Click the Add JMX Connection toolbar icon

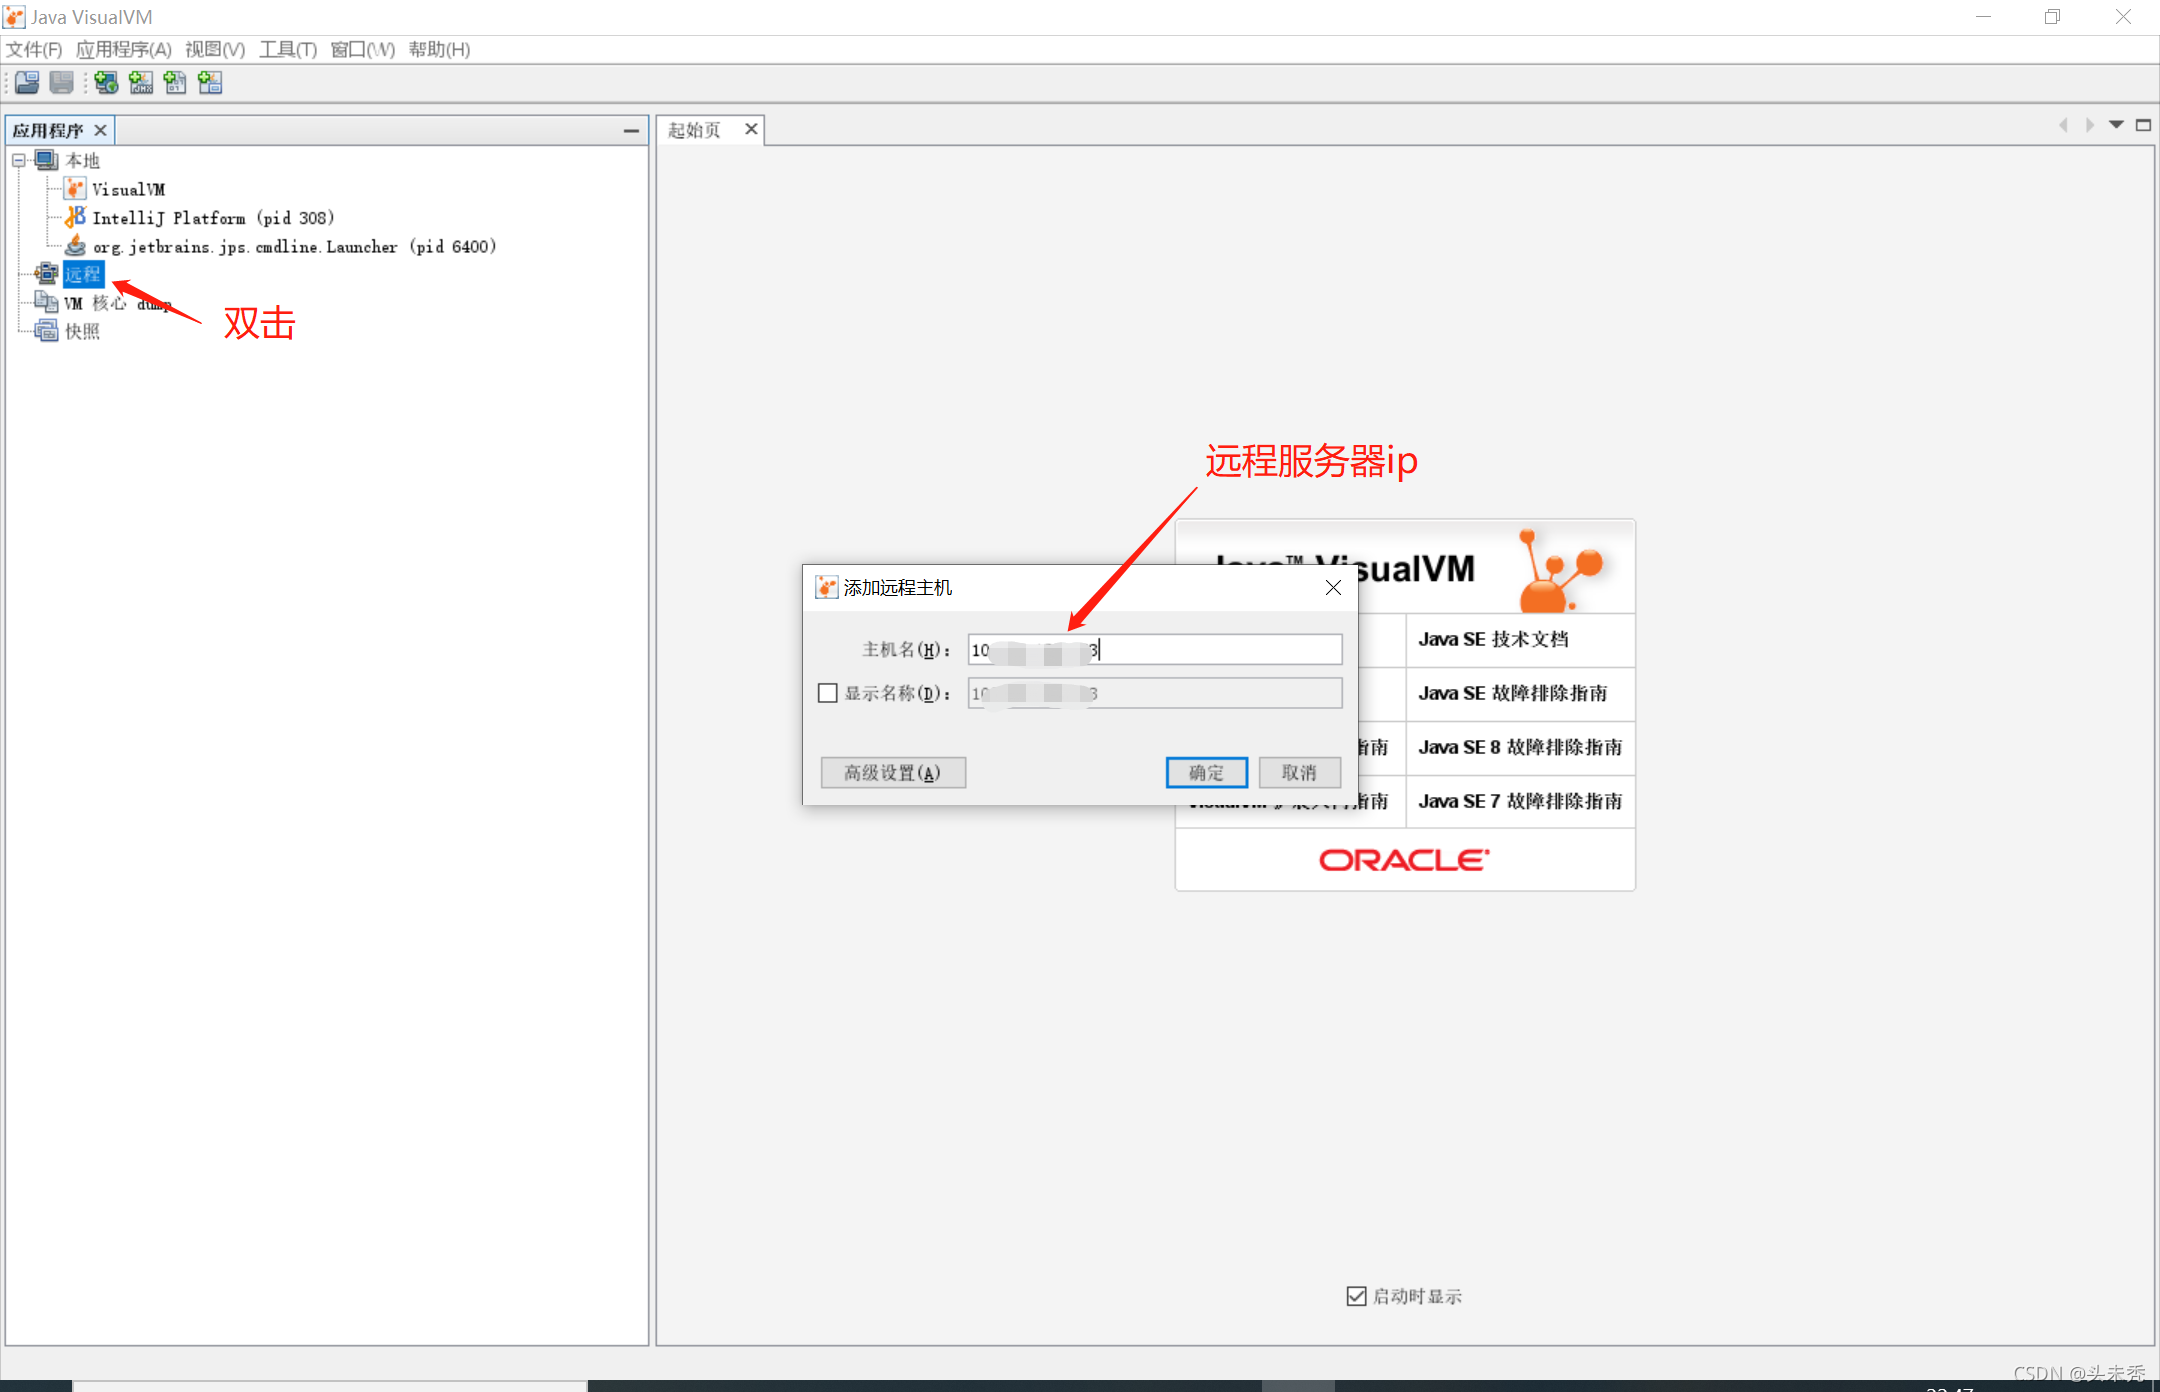tap(141, 83)
